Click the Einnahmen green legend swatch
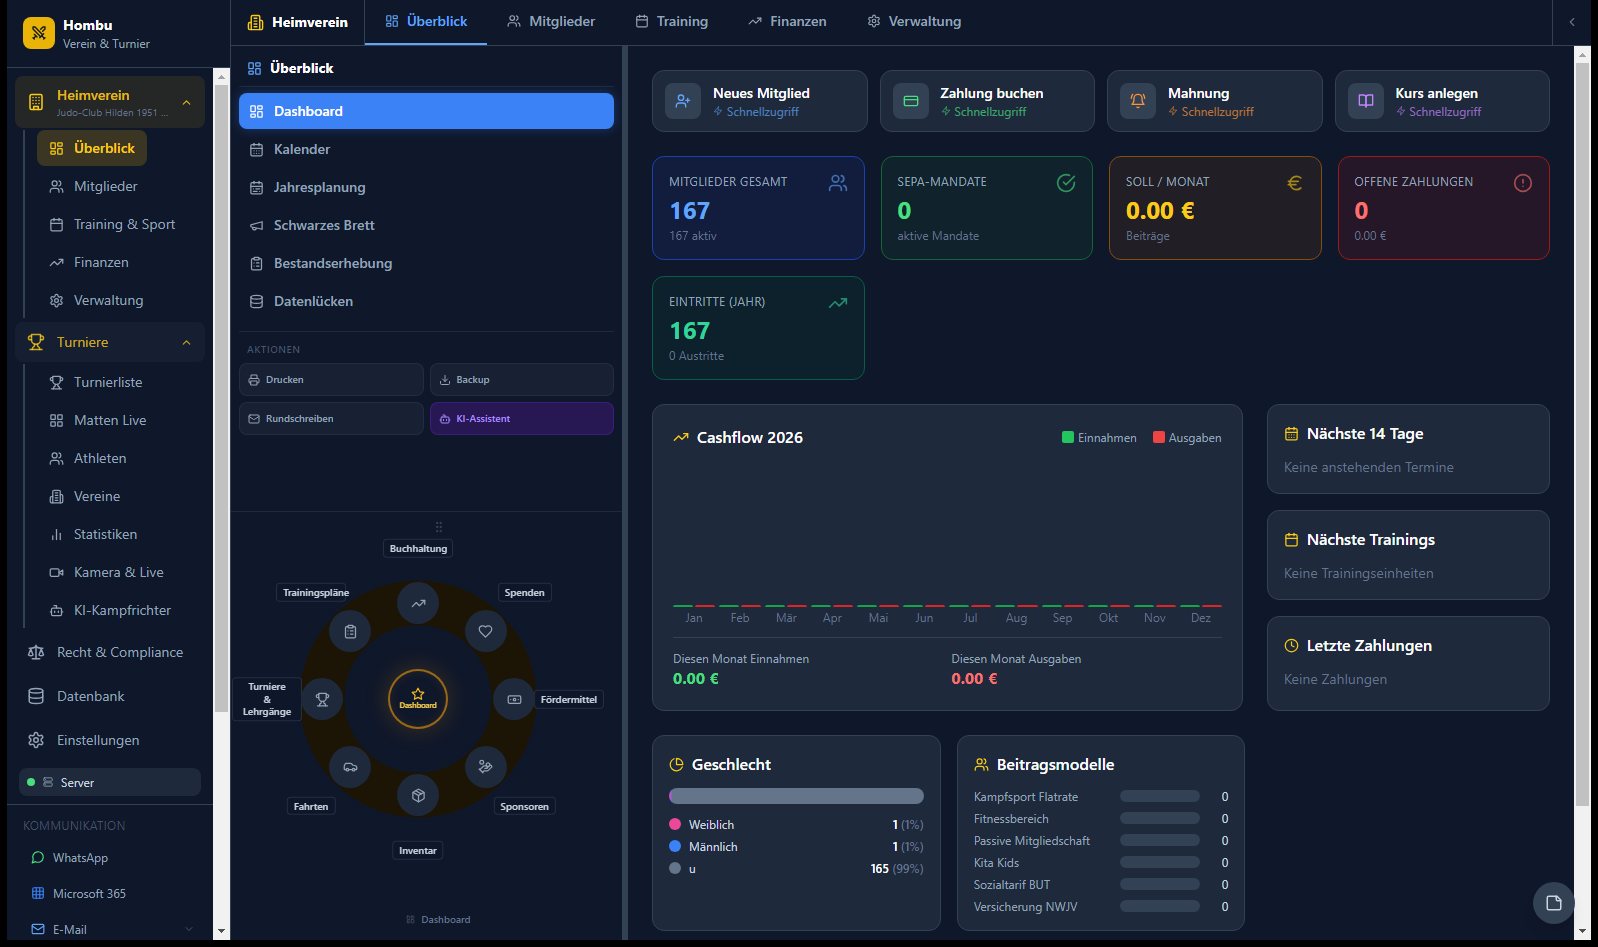Screen dimensions: 1598x947 pos(1067,438)
